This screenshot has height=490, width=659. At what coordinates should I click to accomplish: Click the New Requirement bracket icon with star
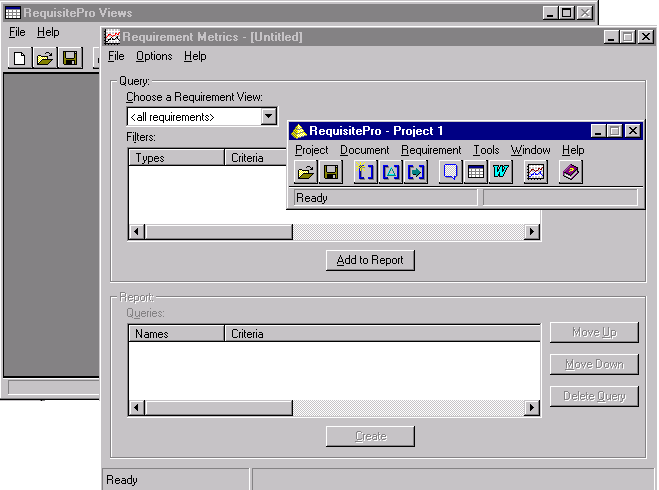pyautogui.click(x=365, y=172)
